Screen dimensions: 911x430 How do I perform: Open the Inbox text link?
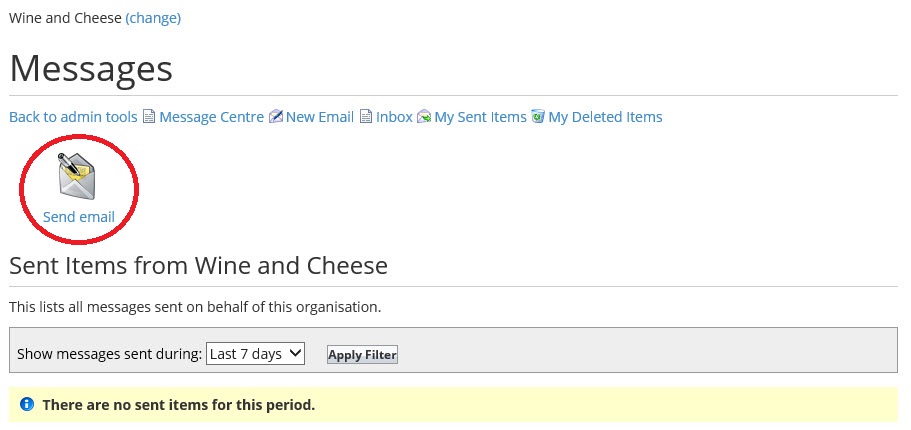coord(394,117)
